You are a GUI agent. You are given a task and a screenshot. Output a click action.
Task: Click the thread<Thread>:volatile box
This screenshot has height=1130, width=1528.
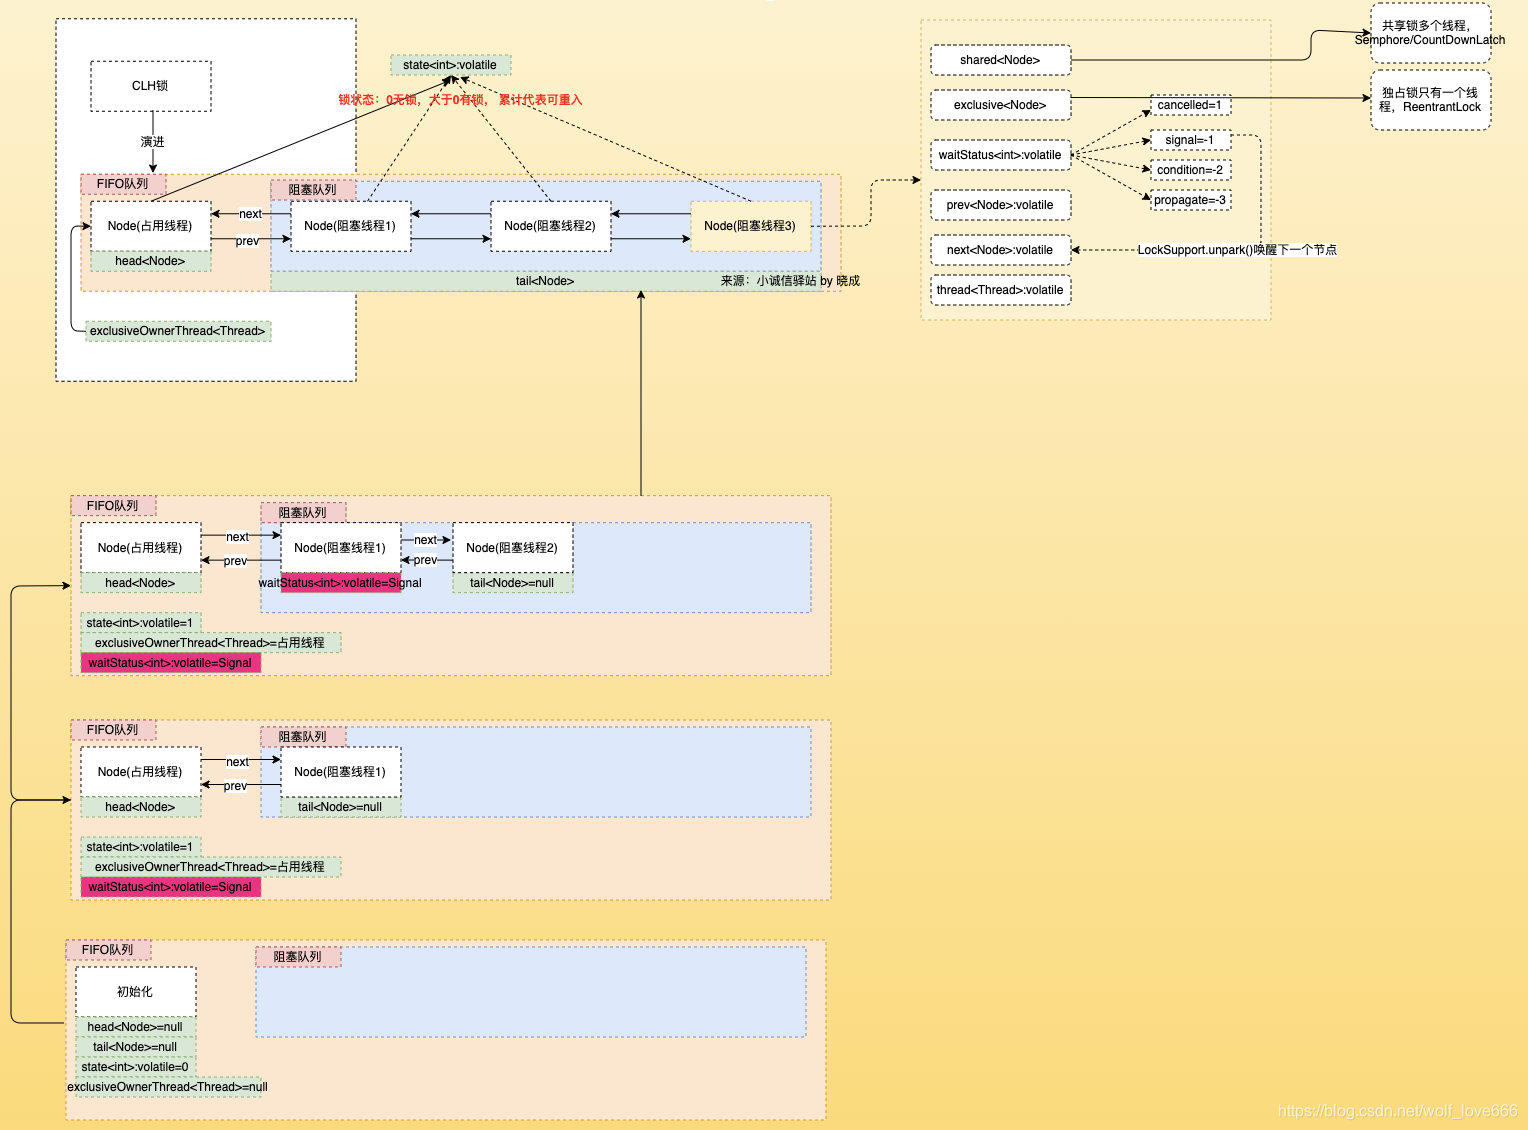[x=1000, y=290]
